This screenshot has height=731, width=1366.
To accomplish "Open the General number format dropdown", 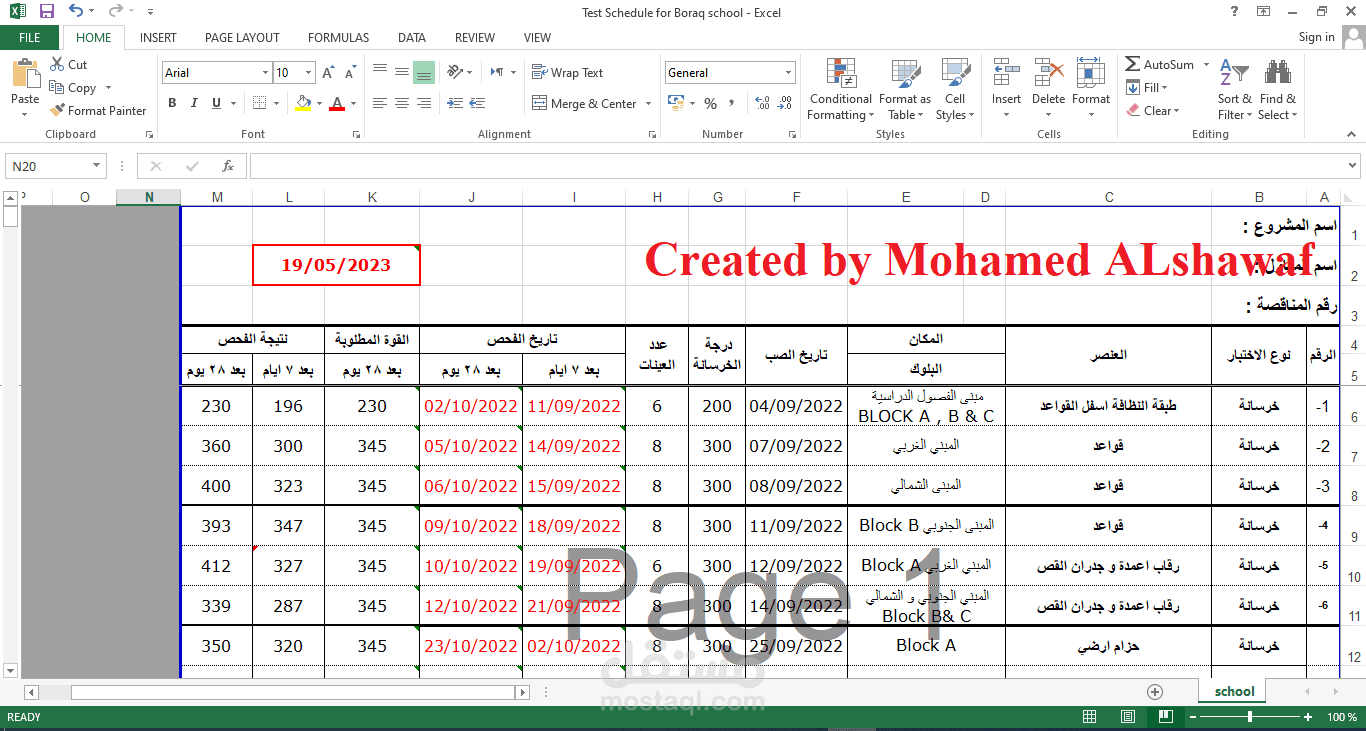I will click(789, 72).
